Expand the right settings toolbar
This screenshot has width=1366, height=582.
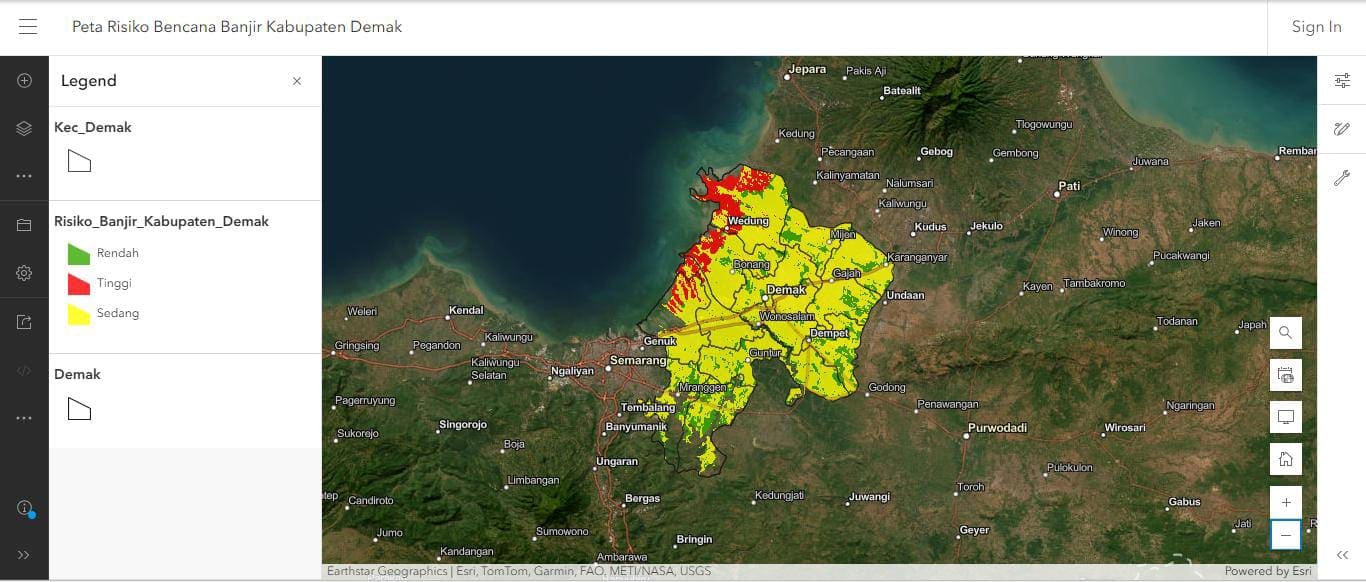1342,555
